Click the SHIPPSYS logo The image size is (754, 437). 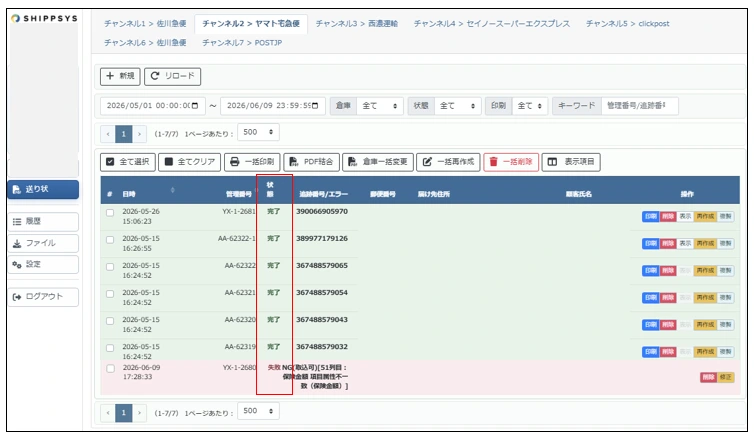[x=44, y=18]
